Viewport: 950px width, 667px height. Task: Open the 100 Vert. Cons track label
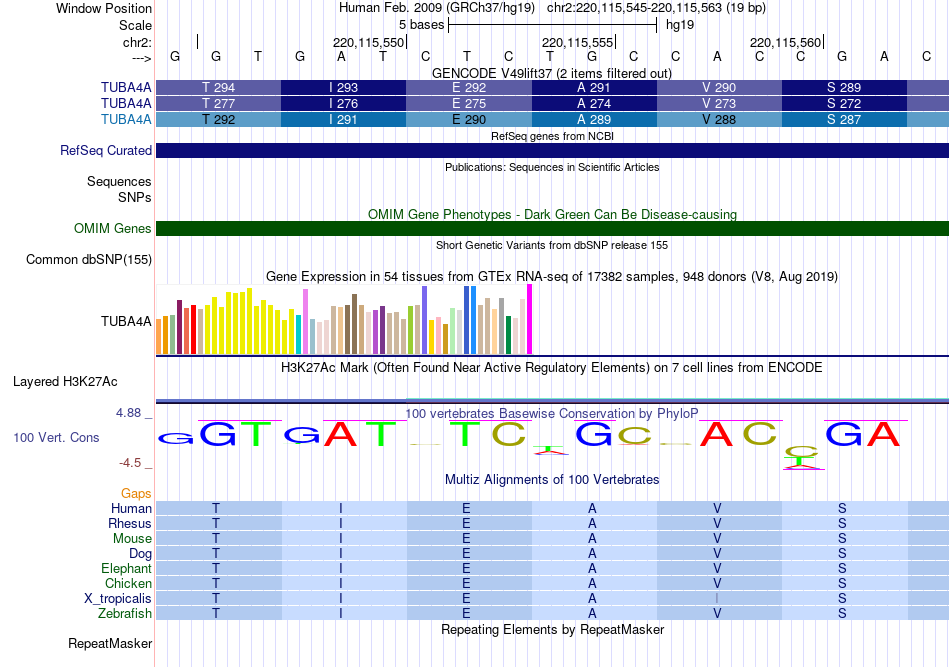pyautogui.click(x=56, y=437)
